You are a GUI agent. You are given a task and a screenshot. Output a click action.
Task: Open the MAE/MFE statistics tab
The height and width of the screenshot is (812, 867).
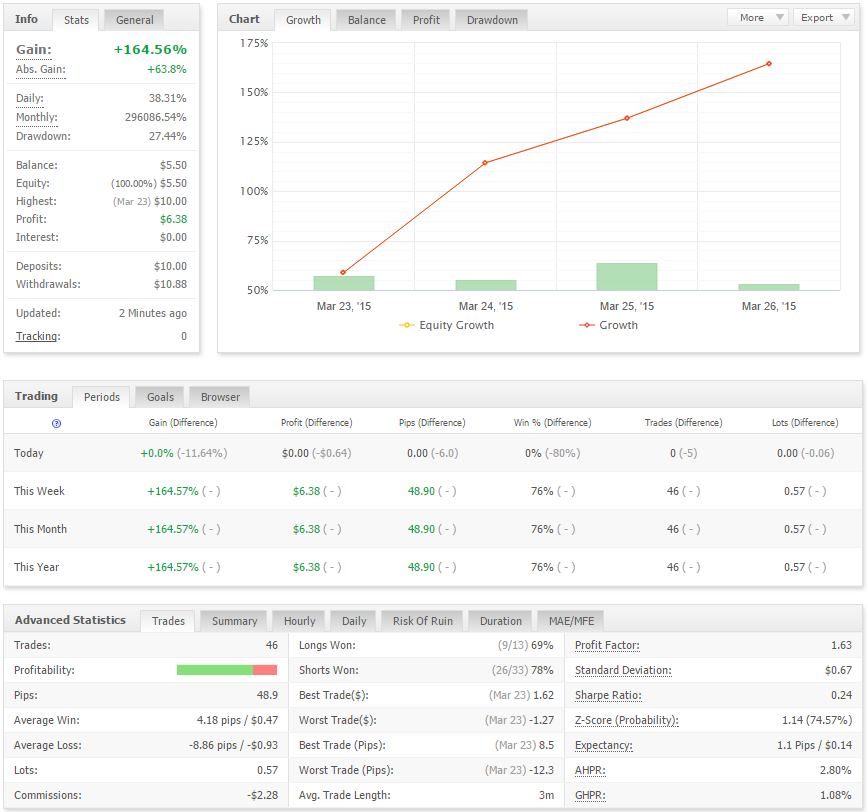(x=571, y=621)
